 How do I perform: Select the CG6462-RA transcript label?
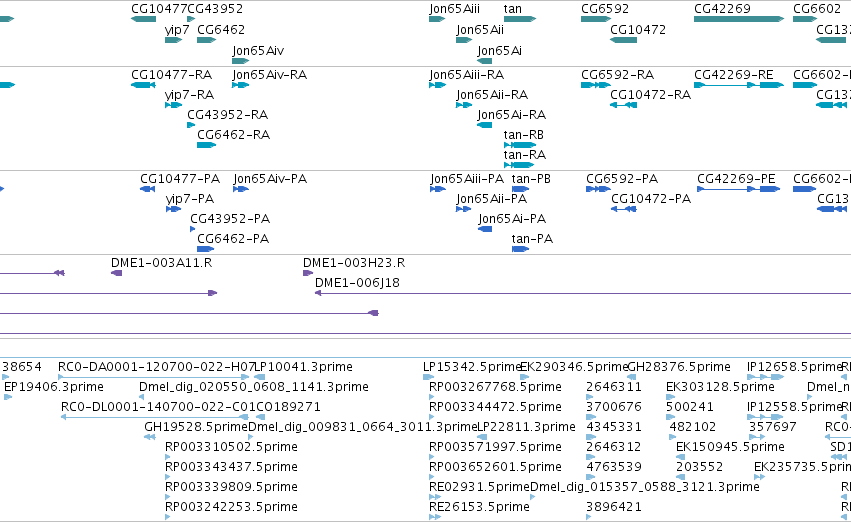point(233,135)
